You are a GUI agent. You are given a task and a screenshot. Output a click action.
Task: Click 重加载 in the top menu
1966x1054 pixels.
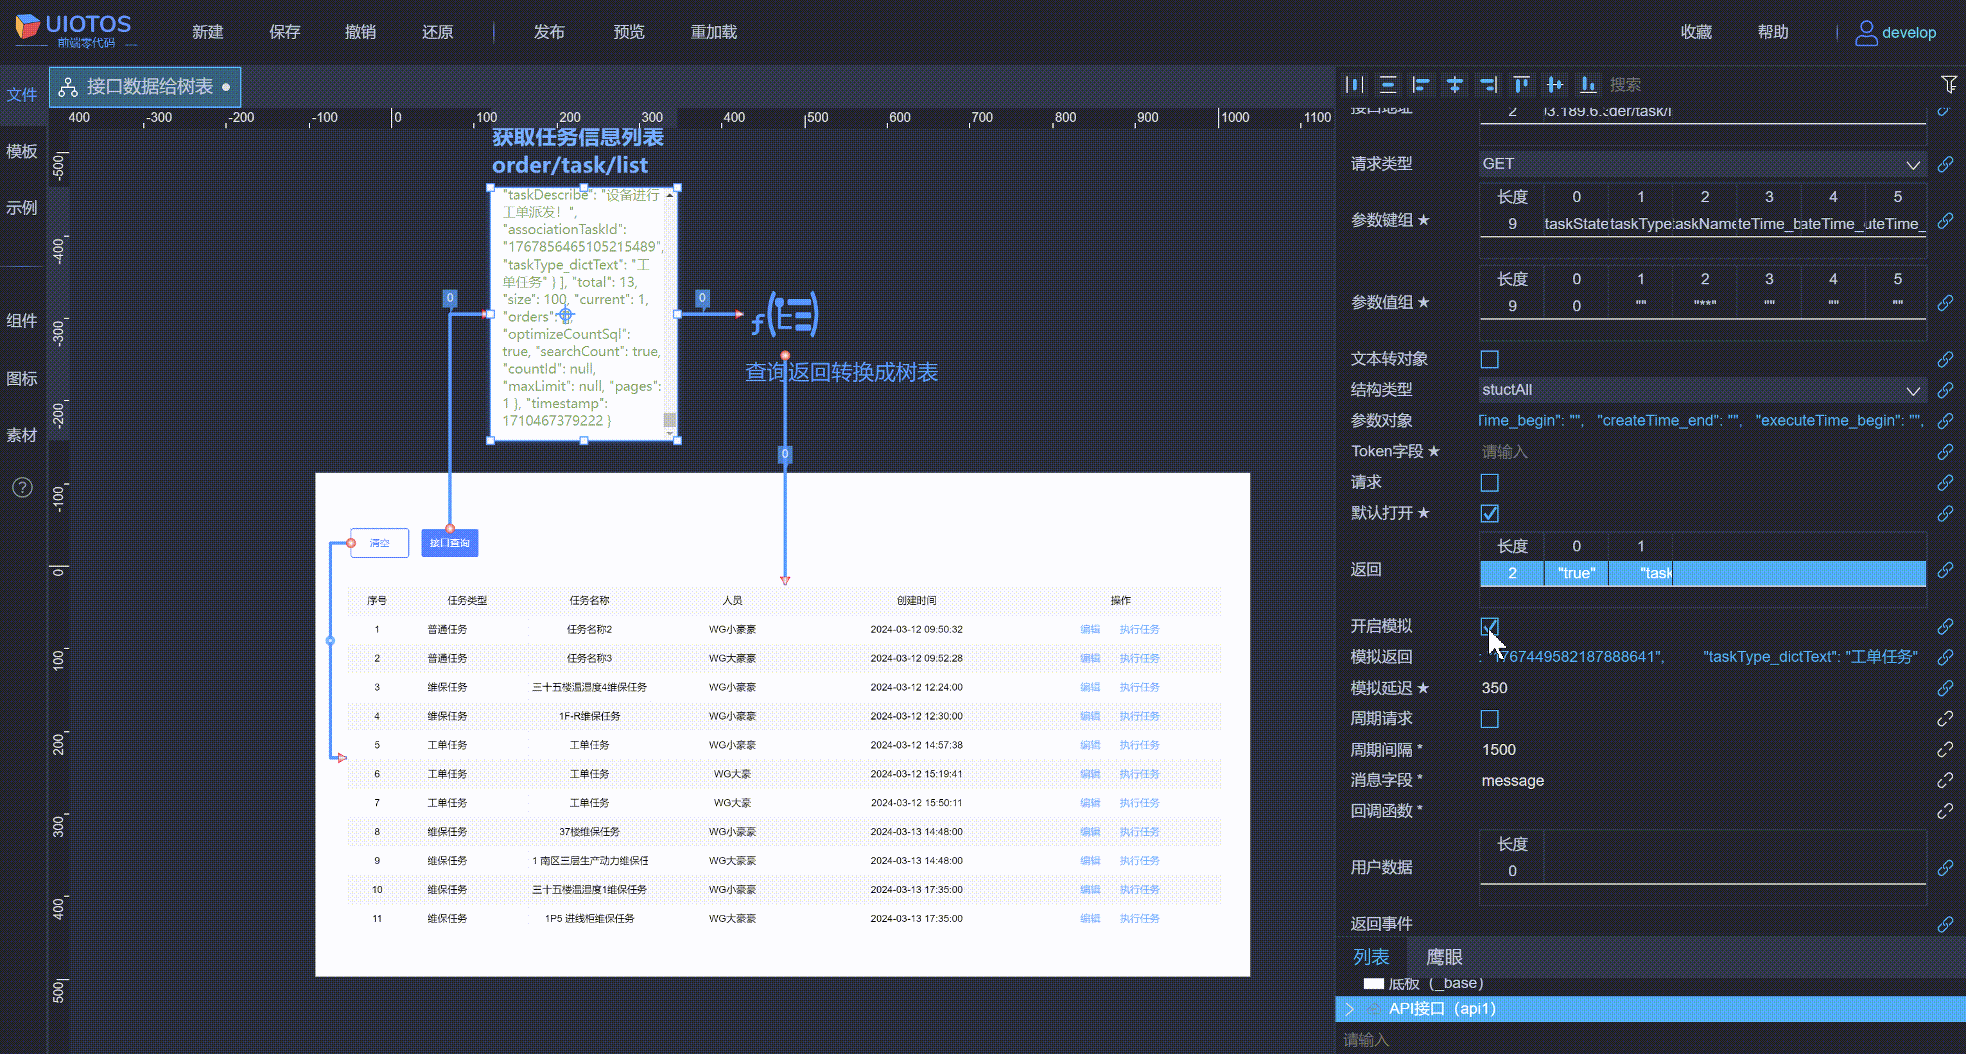tap(714, 32)
